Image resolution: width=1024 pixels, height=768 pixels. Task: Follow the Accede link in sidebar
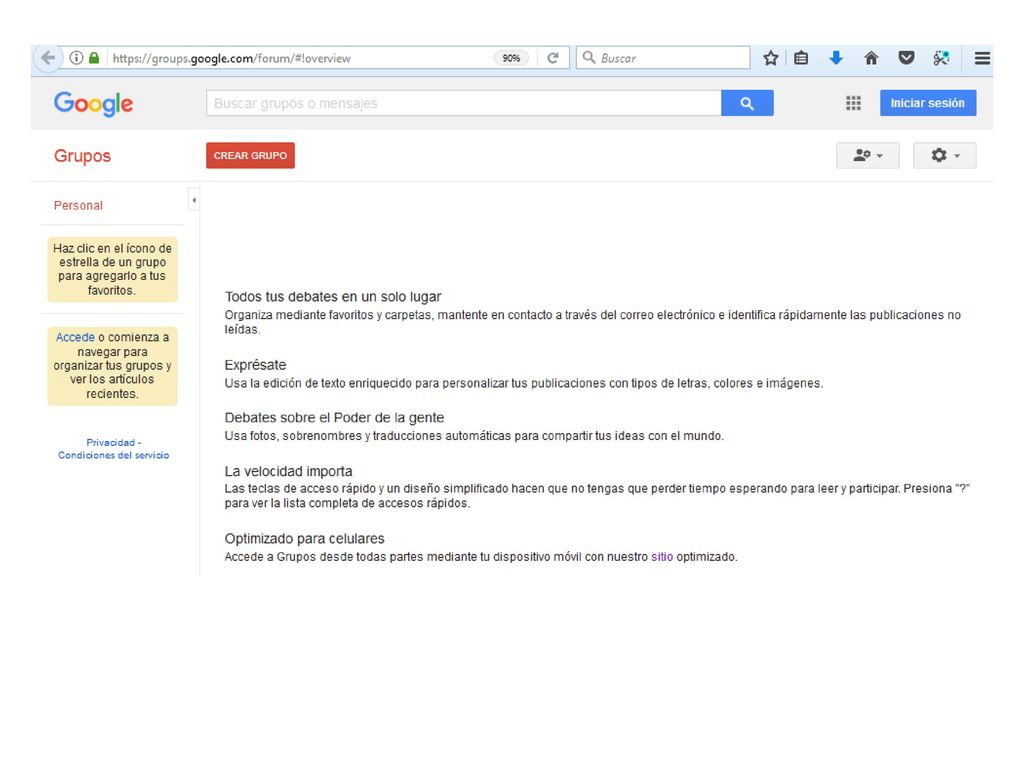point(75,338)
